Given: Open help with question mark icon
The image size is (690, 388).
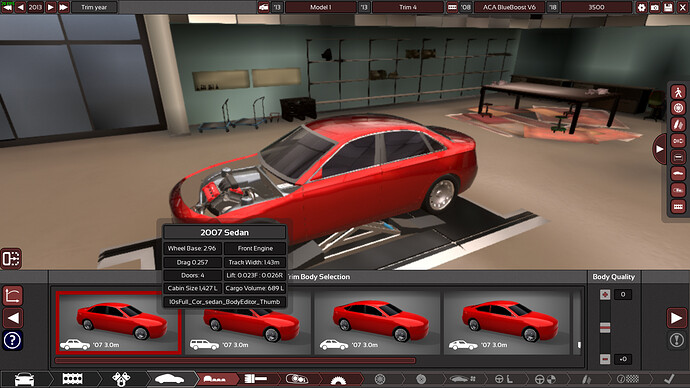Looking at the screenshot, I should (x=13, y=340).
